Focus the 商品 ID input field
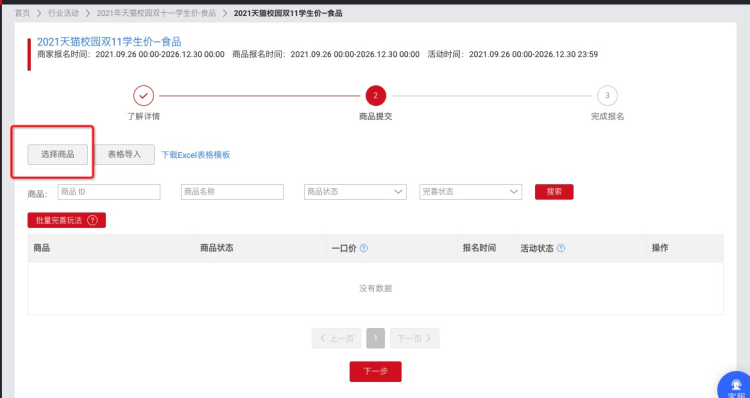The width and height of the screenshot is (750, 398). [x=109, y=192]
